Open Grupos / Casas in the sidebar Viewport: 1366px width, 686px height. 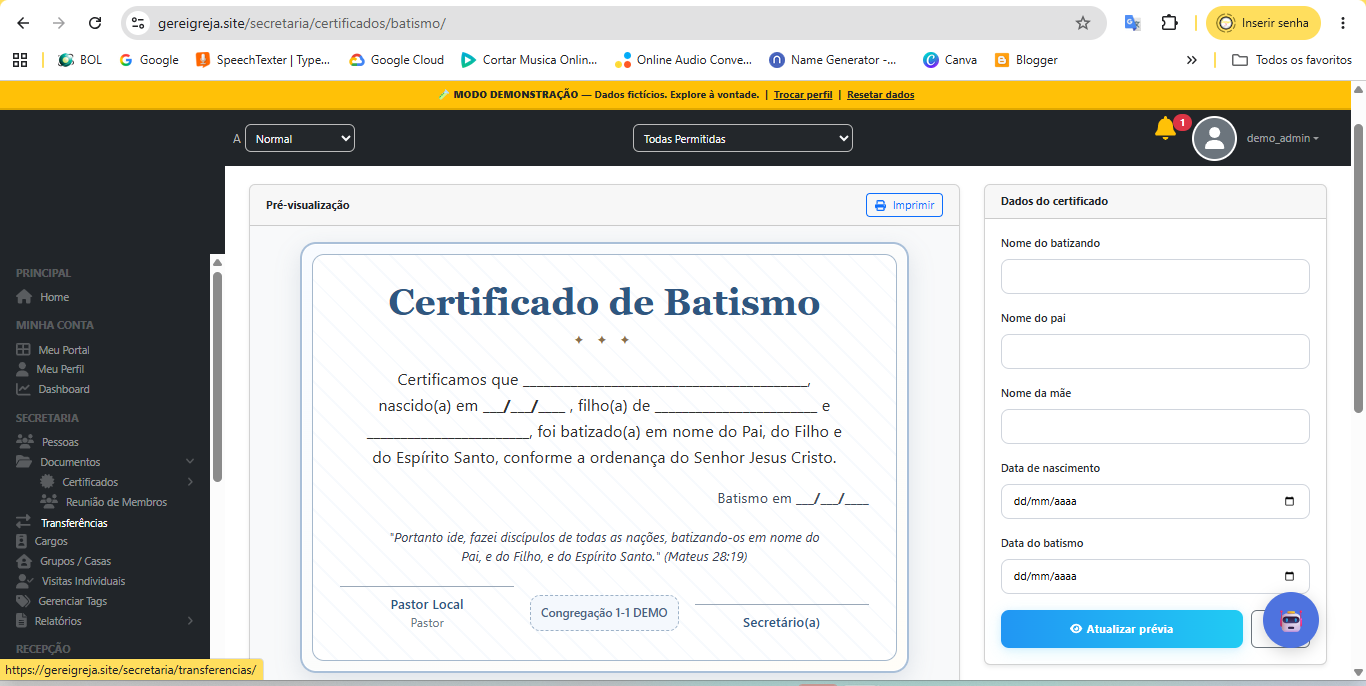64,561
